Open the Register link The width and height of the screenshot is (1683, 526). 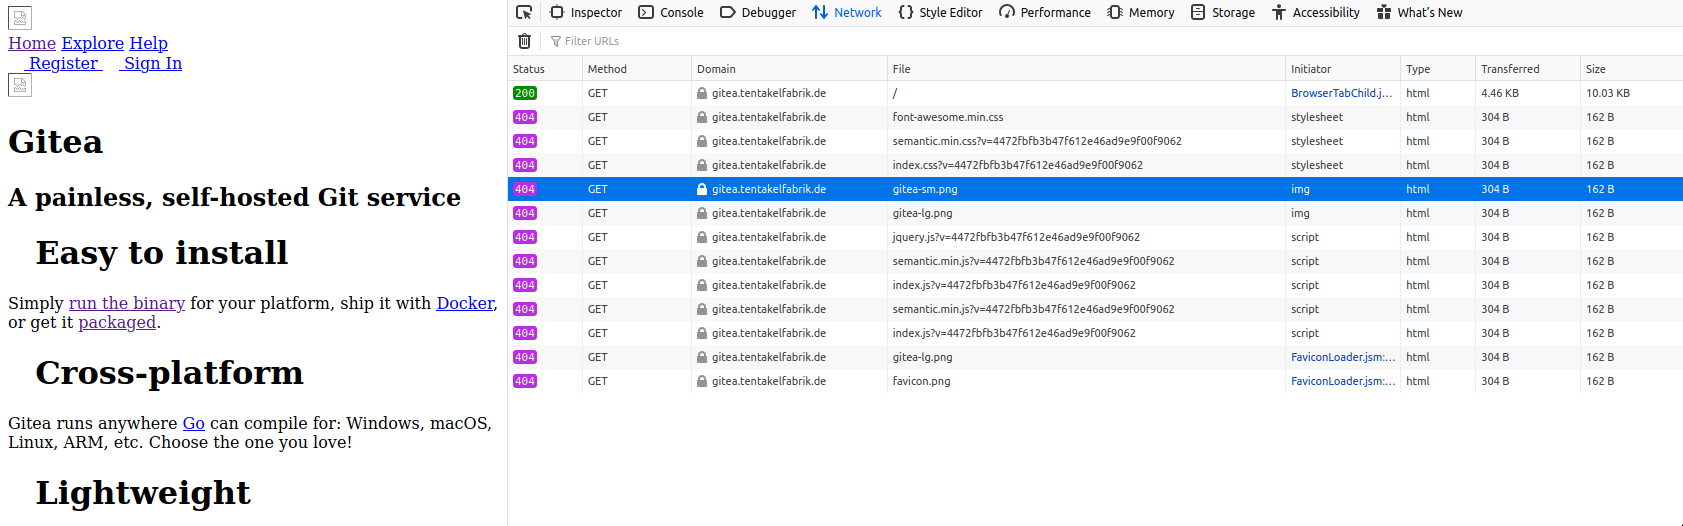point(64,63)
